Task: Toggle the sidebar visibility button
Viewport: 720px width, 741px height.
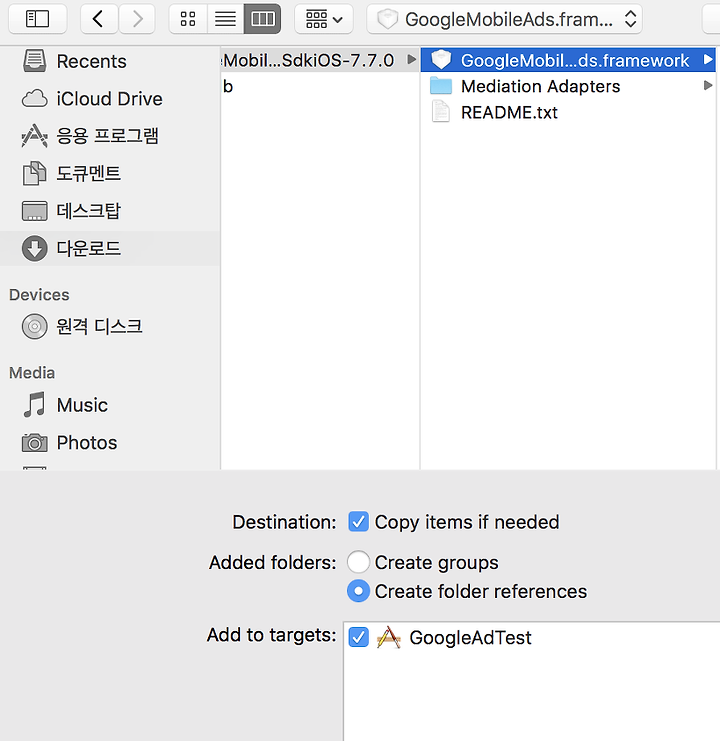Action: pyautogui.click(x=37, y=19)
